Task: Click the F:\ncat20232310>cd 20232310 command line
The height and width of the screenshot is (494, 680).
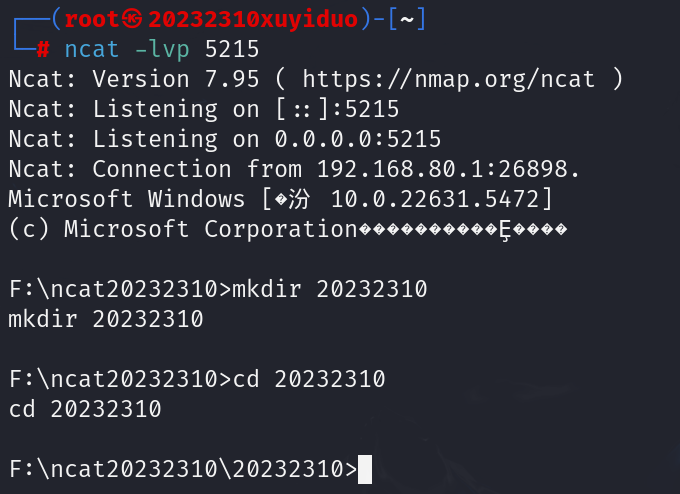Action: [196, 379]
